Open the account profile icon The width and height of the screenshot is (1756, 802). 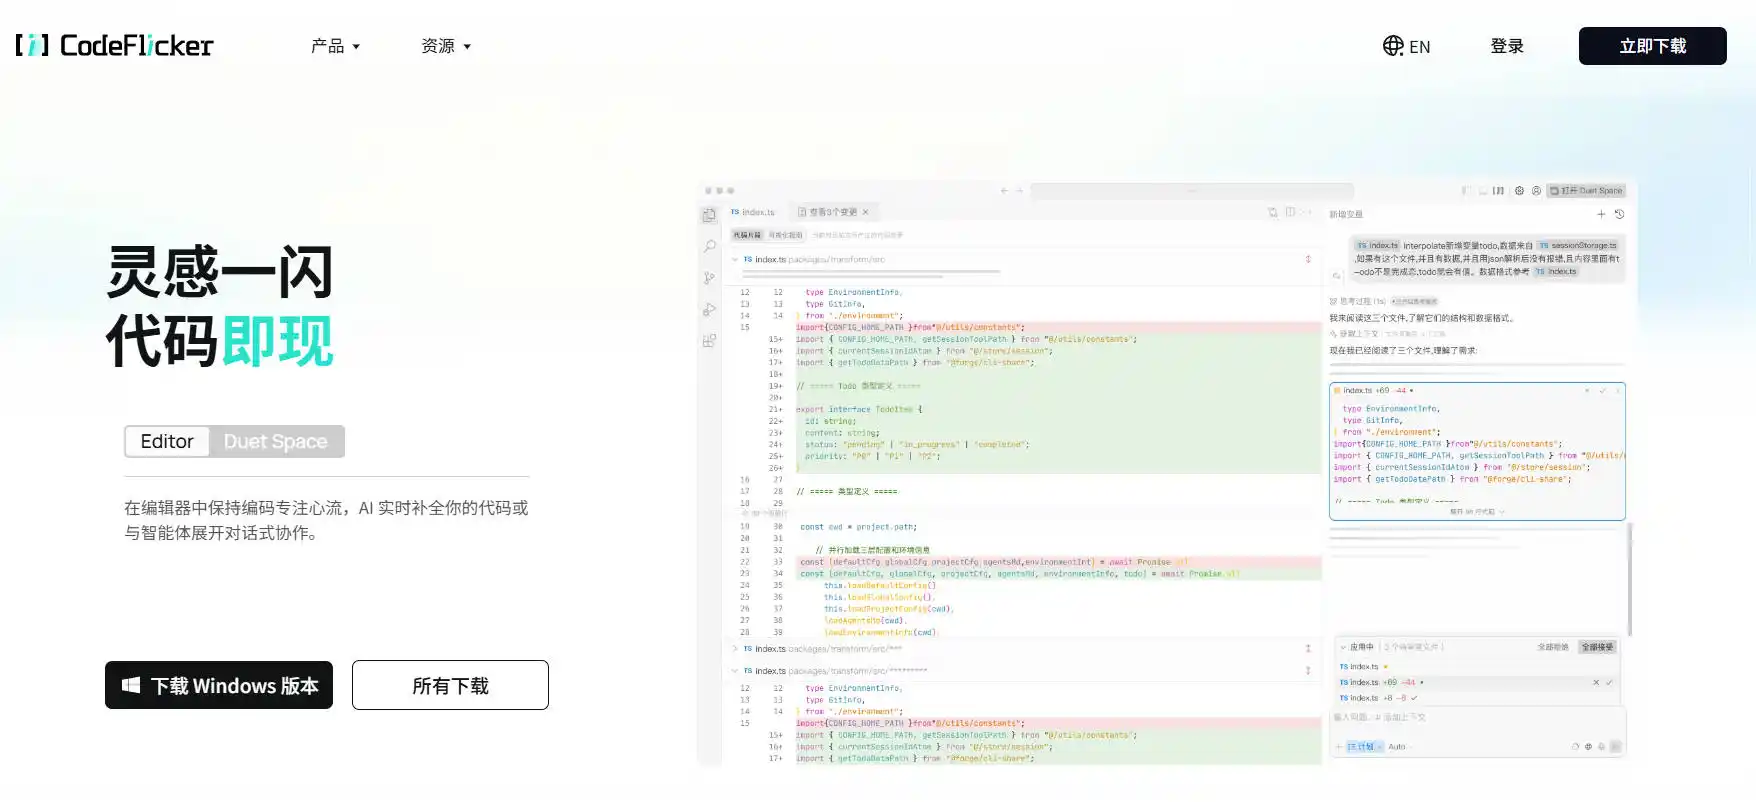click(1536, 190)
